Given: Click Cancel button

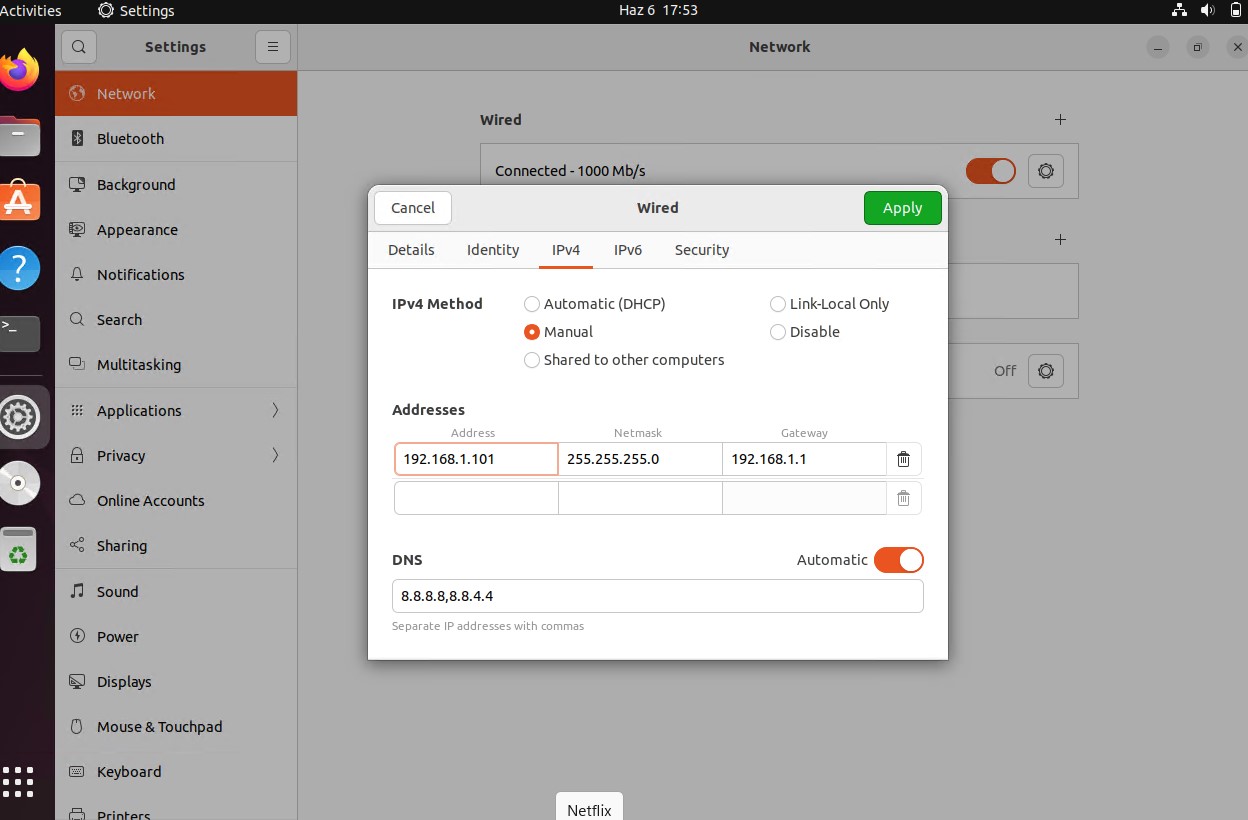Looking at the screenshot, I should point(413,208).
